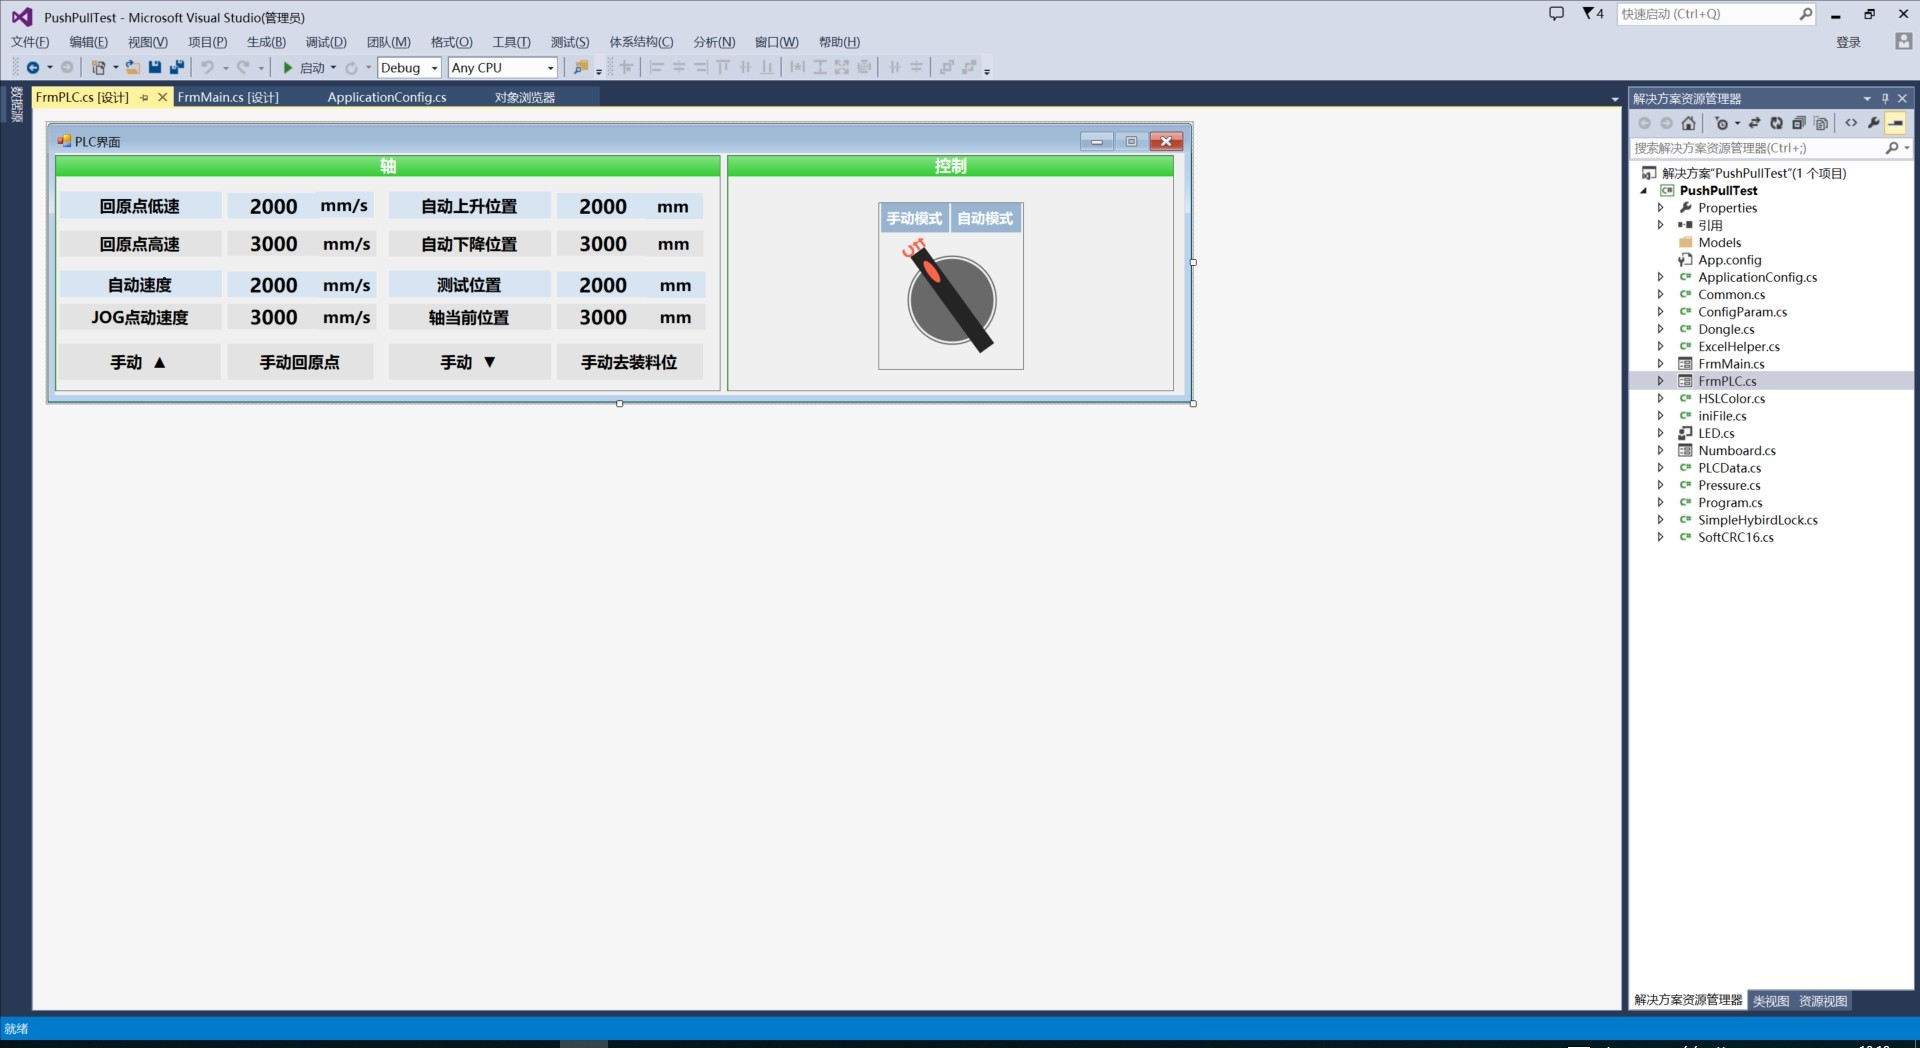Click the notifications flag icon

tap(1588, 14)
